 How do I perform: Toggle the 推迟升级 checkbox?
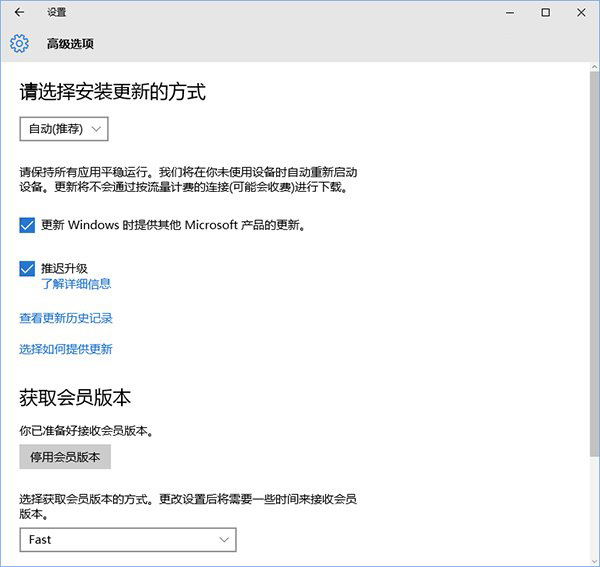(28, 268)
